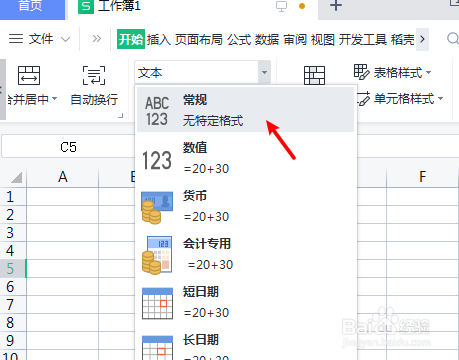Viewport: 459px width, 360px height.
Task: Add a new tab with plus button
Action: (x=336, y=5)
